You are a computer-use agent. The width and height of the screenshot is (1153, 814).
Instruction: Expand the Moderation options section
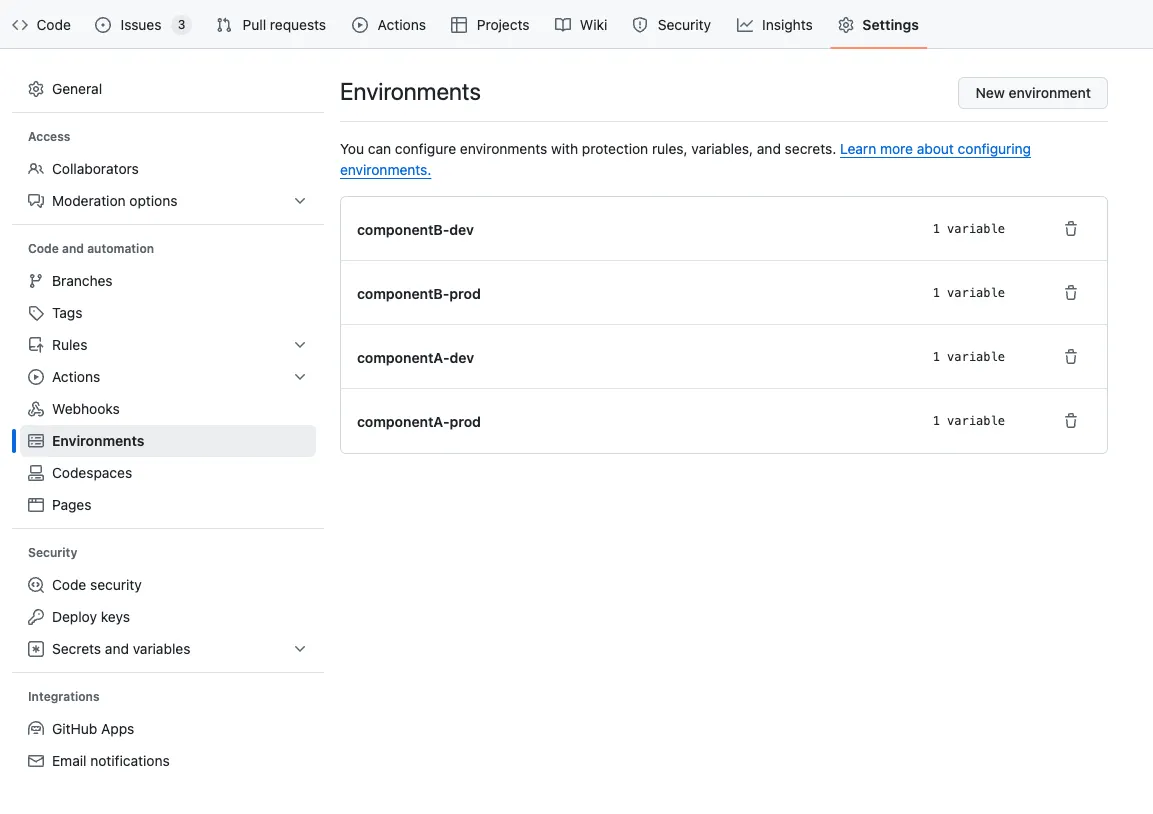point(300,201)
